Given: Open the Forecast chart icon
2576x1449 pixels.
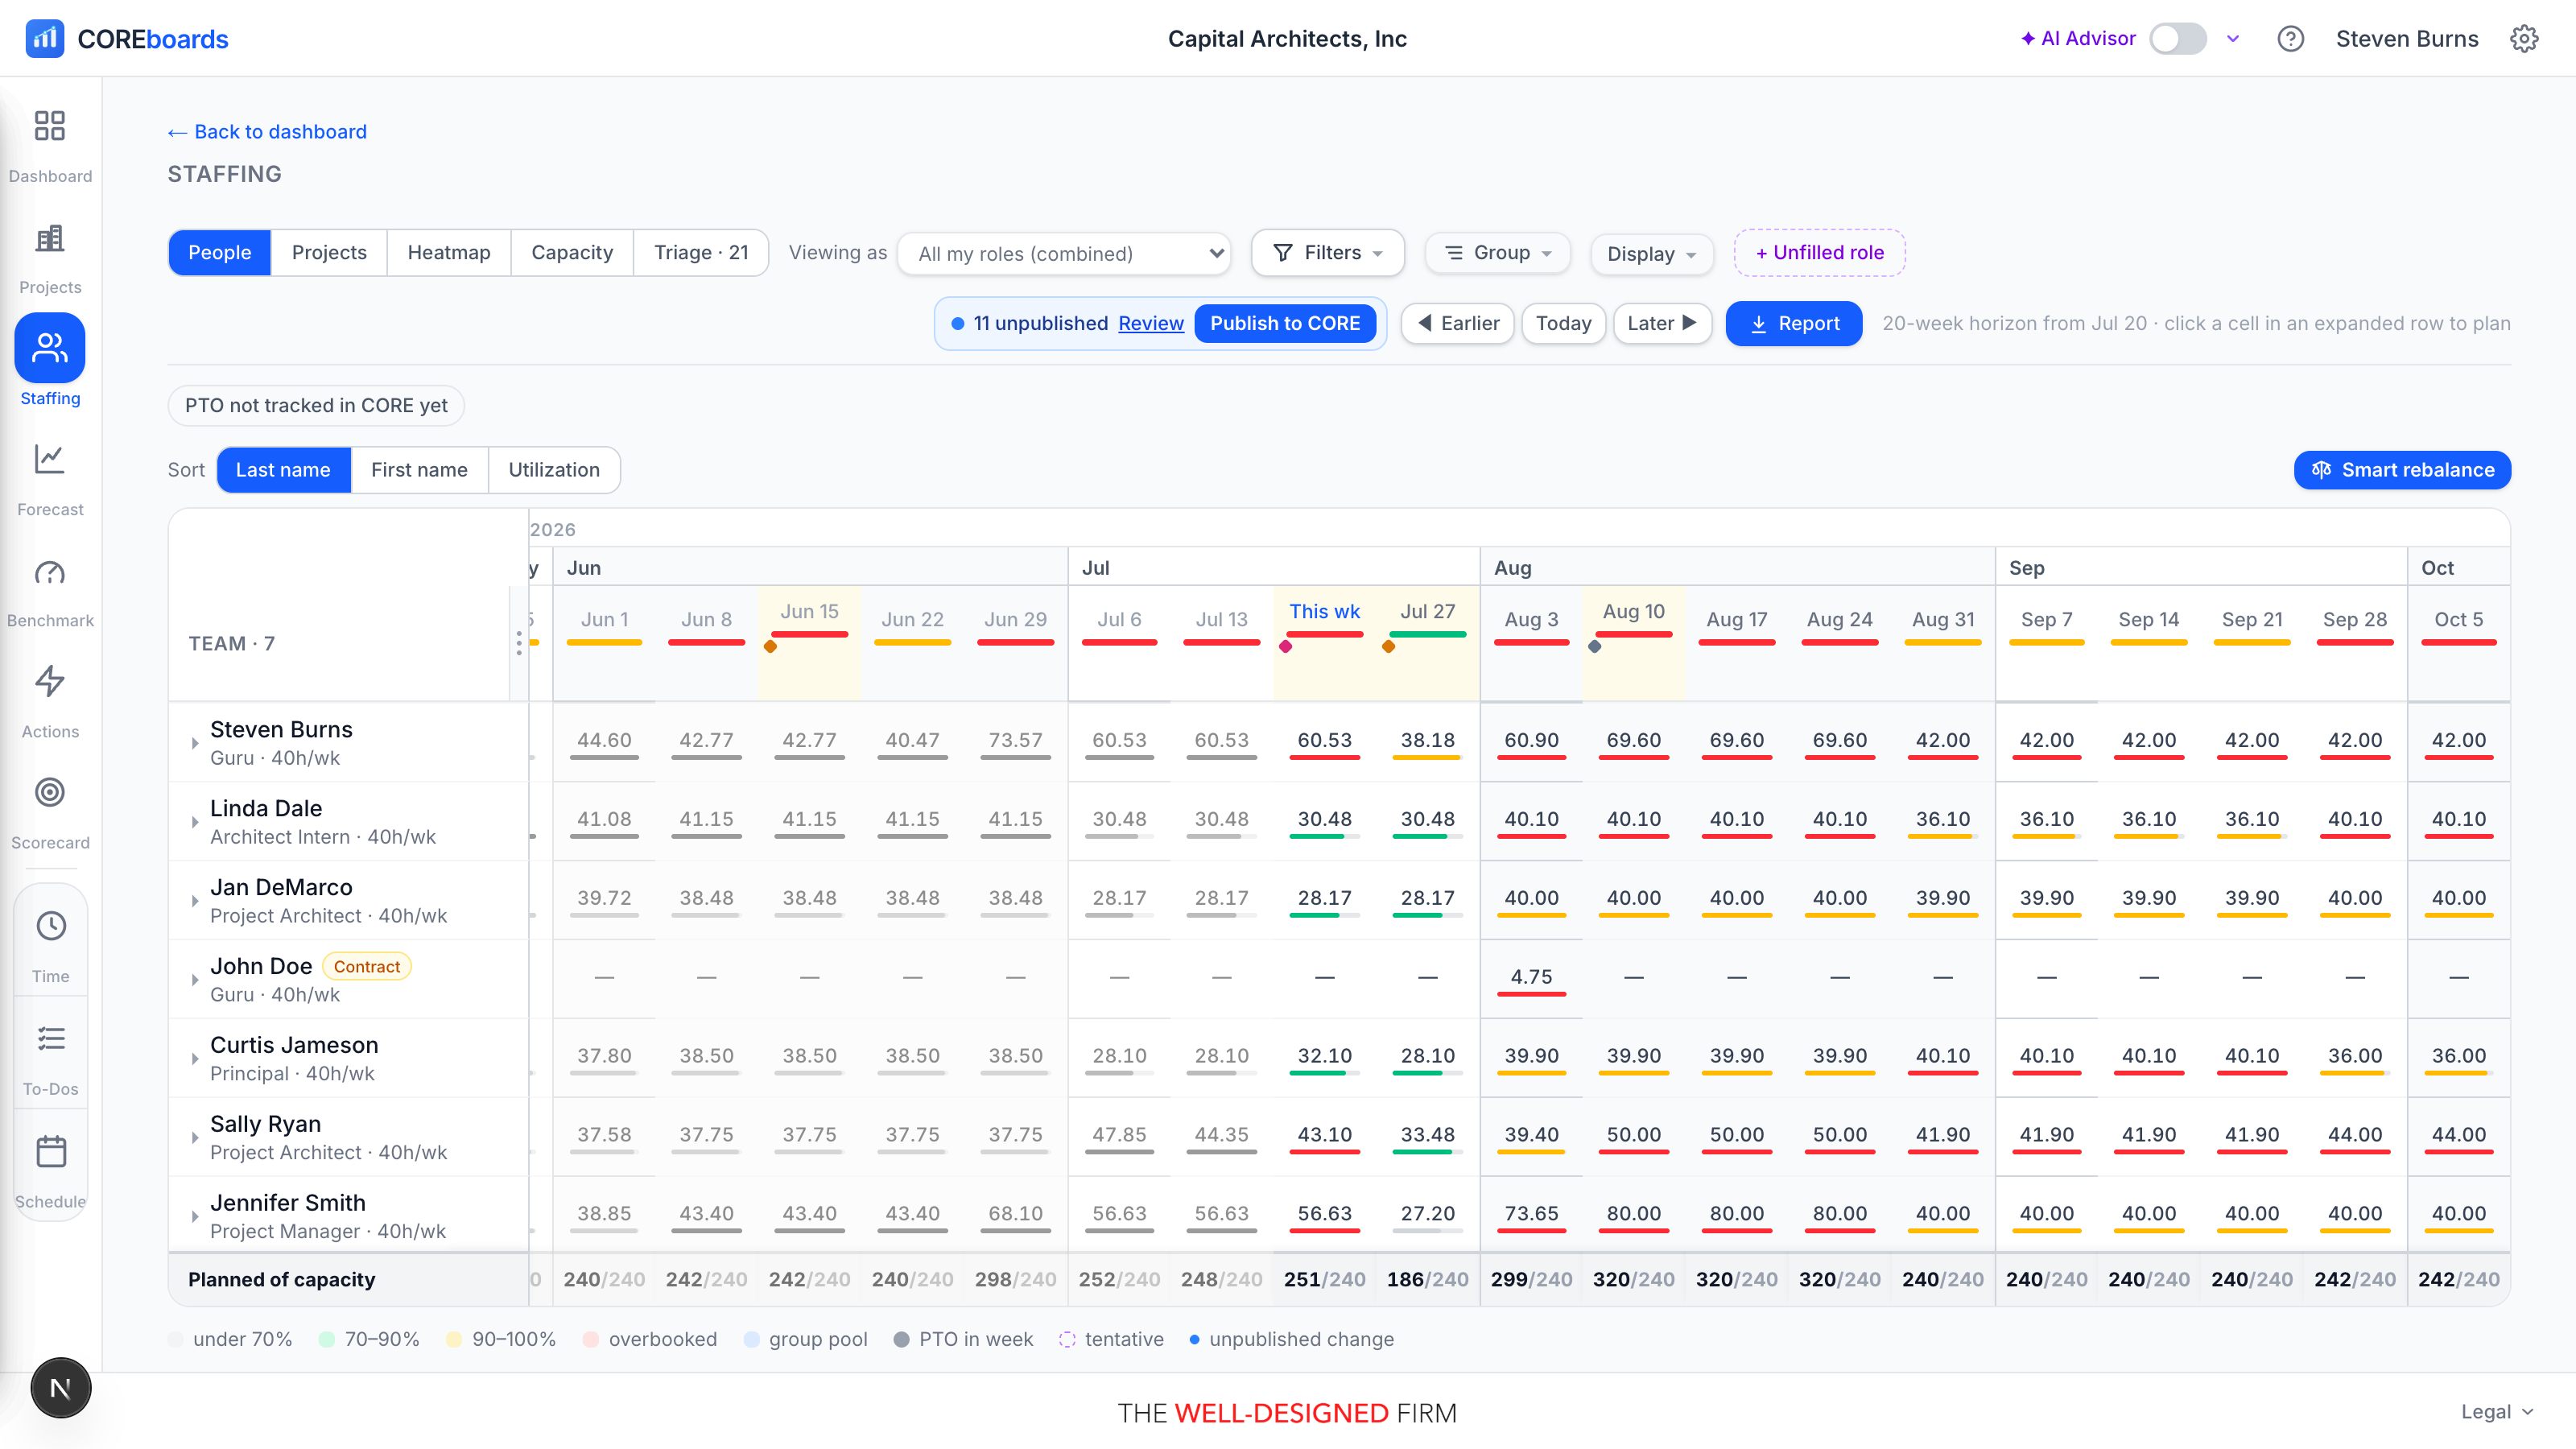Looking at the screenshot, I should (x=50, y=459).
